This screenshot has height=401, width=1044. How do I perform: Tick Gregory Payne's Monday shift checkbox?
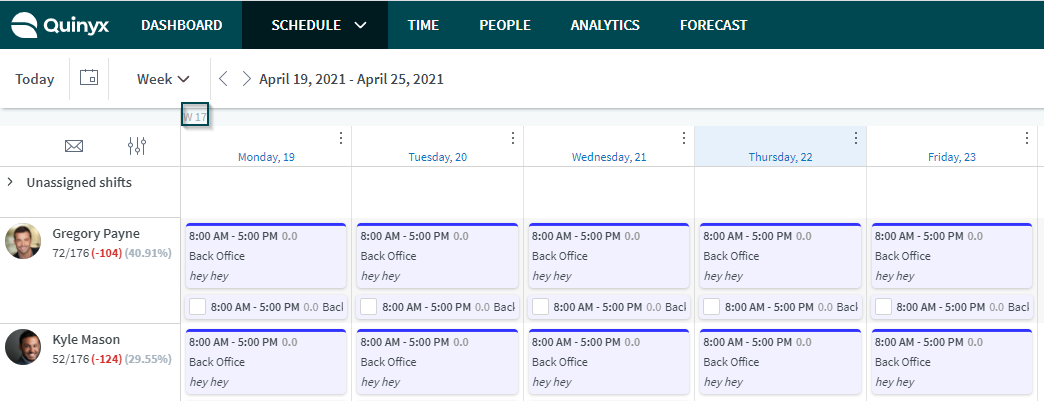point(198,307)
